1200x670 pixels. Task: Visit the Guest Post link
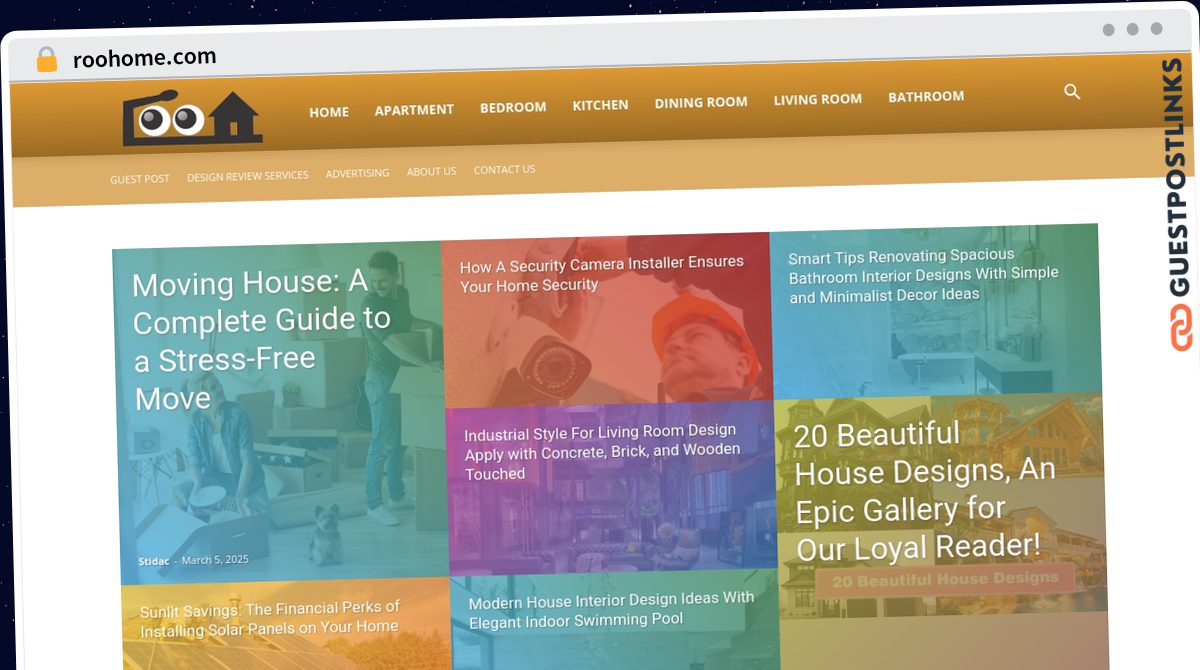[x=140, y=179]
